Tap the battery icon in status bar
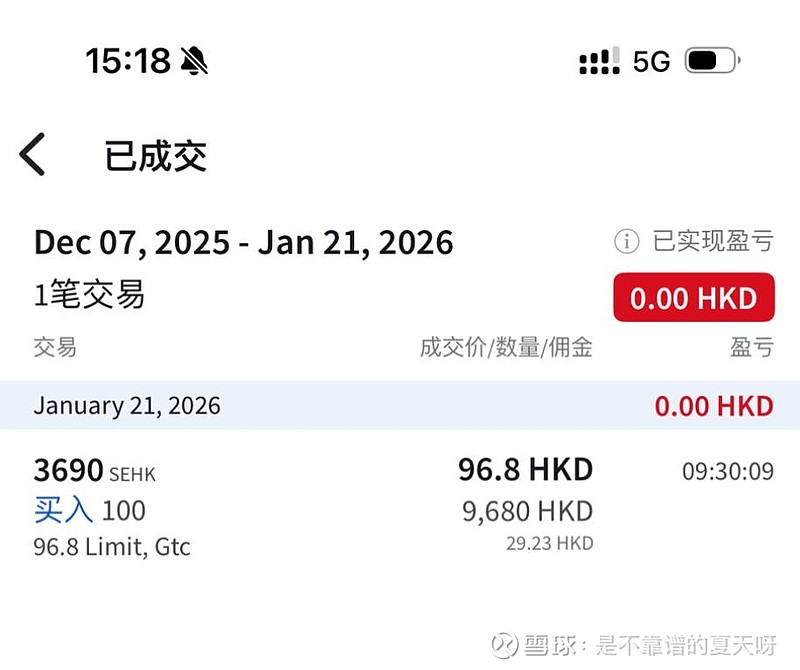Screen dimensions: 800x670 point(711,62)
